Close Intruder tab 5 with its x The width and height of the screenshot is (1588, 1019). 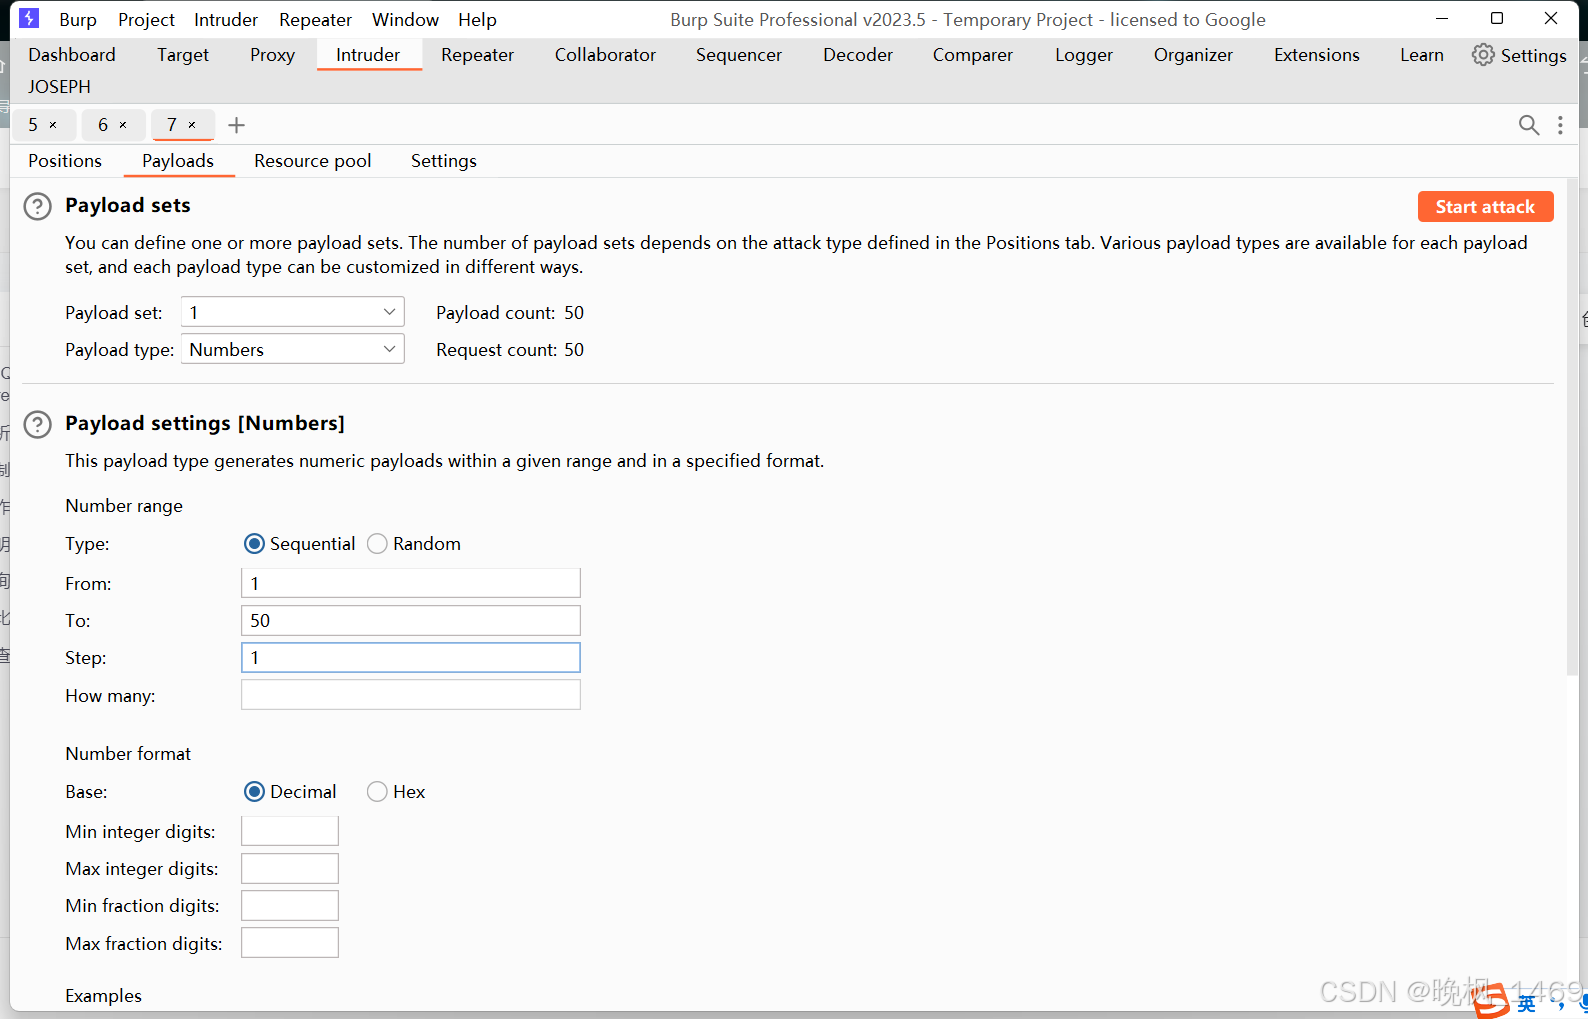click(x=53, y=125)
